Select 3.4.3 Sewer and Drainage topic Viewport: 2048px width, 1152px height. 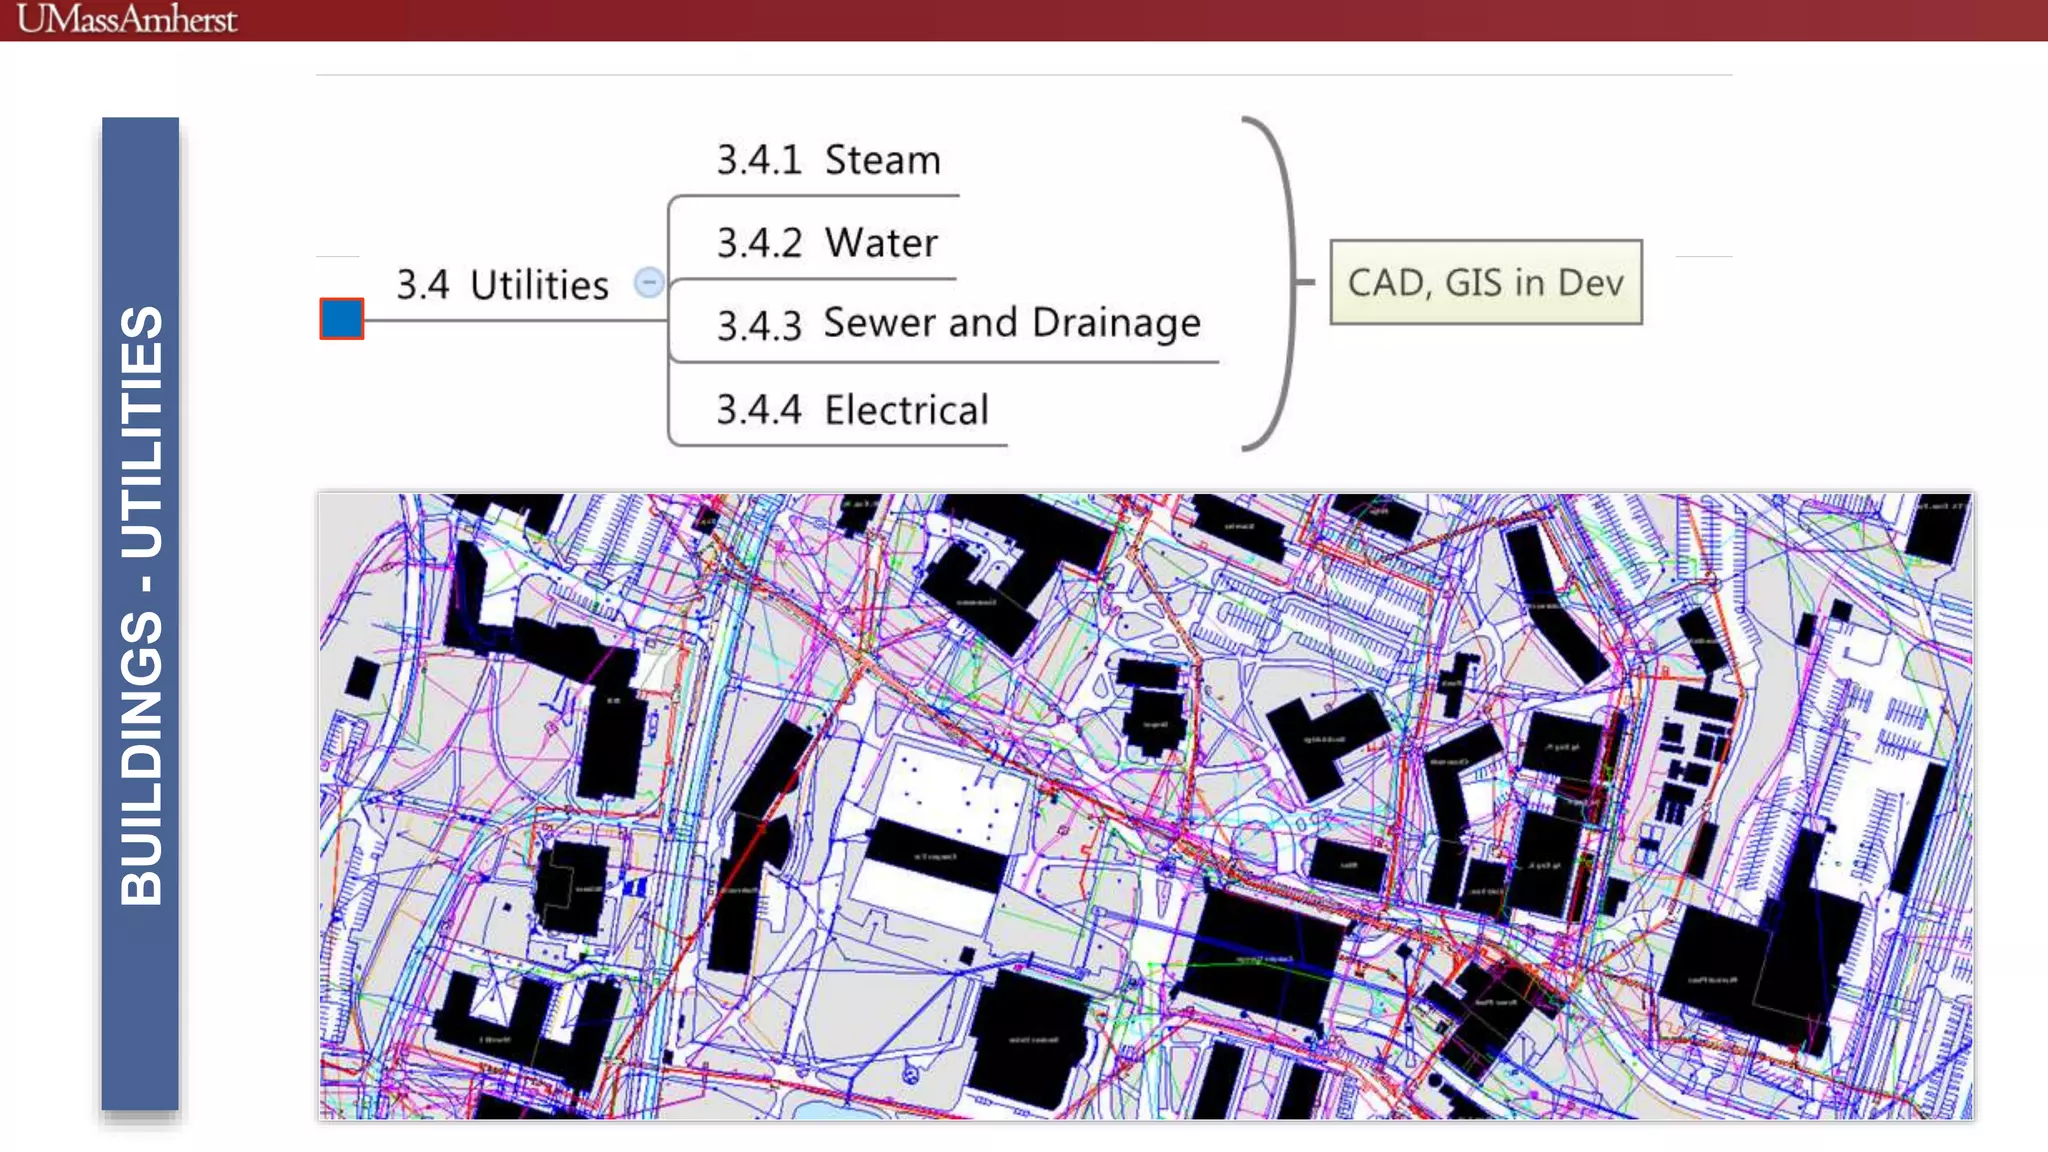(x=958, y=324)
